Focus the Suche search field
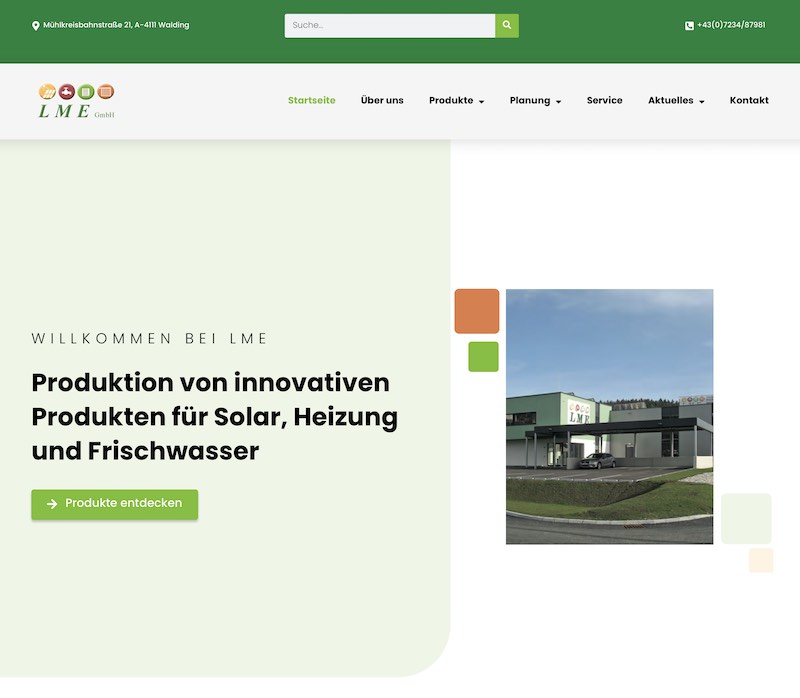The width and height of the screenshot is (800, 698). pos(390,26)
